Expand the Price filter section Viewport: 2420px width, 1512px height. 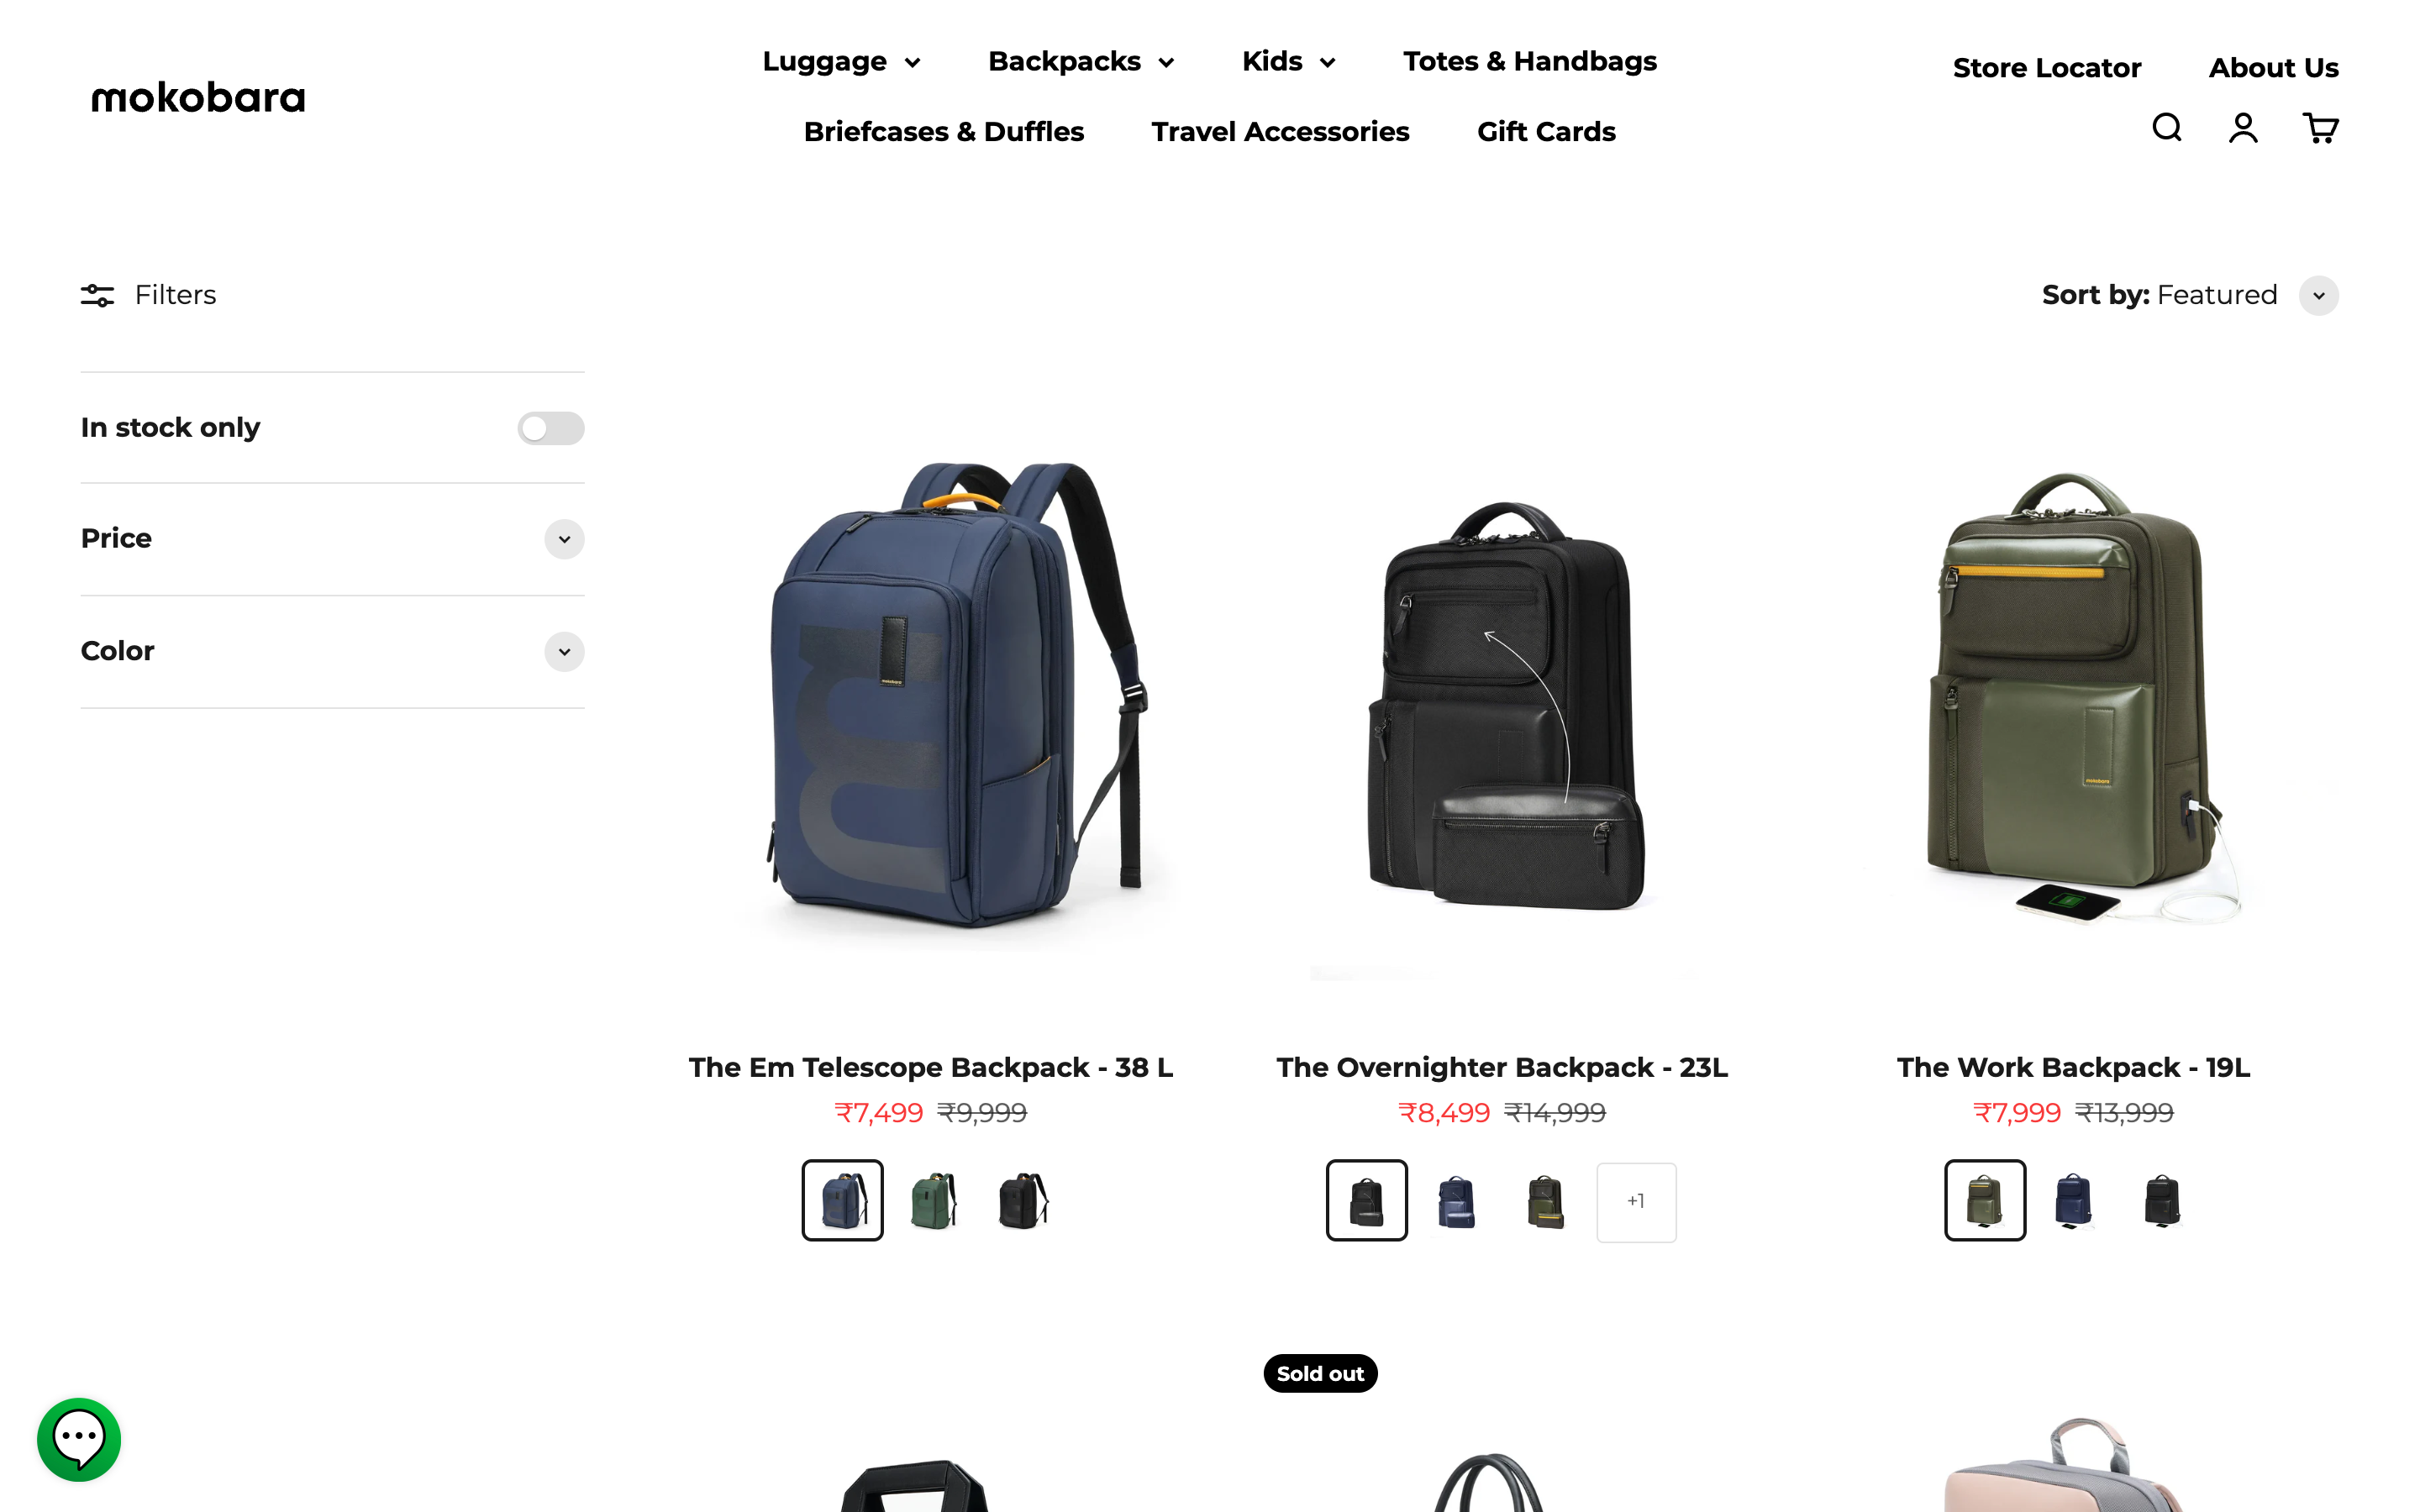click(x=332, y=539)
